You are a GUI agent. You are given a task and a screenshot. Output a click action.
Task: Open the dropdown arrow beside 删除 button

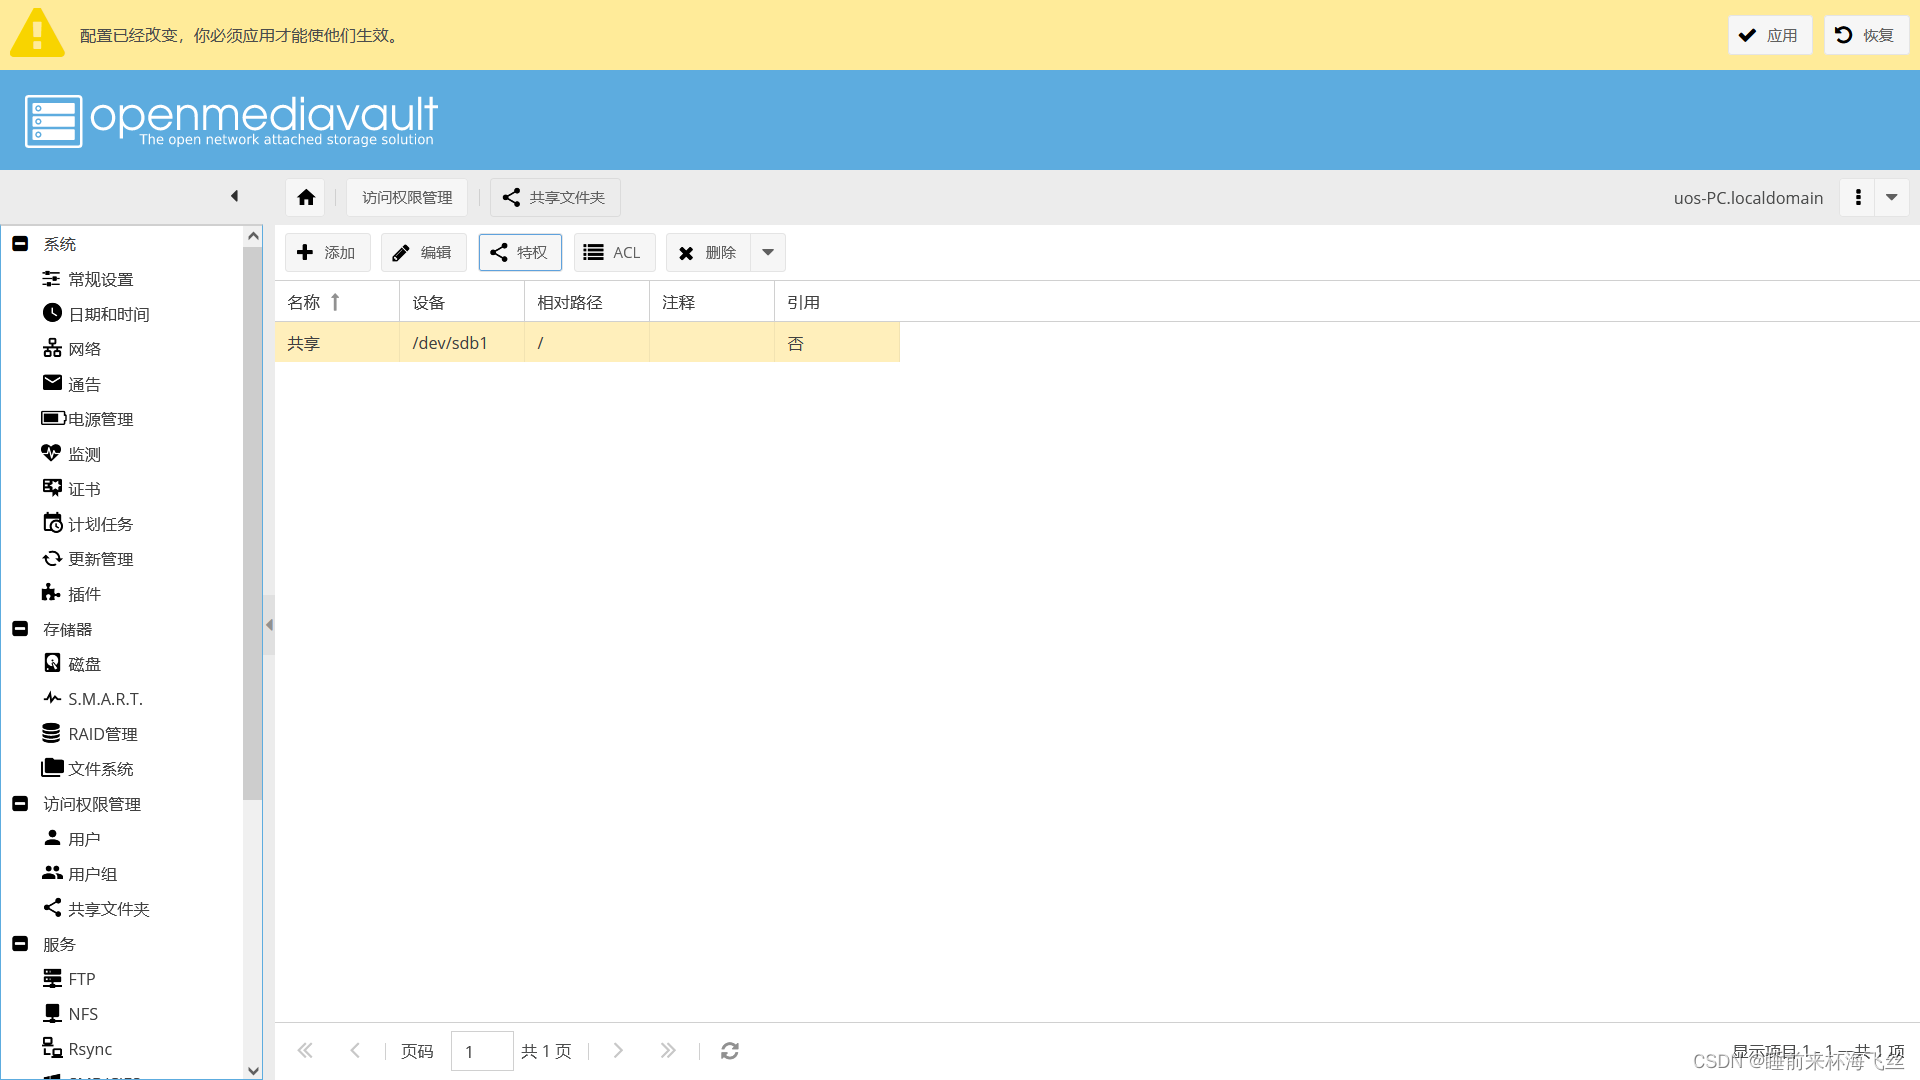pyautogui.click(x=768, y=253)
